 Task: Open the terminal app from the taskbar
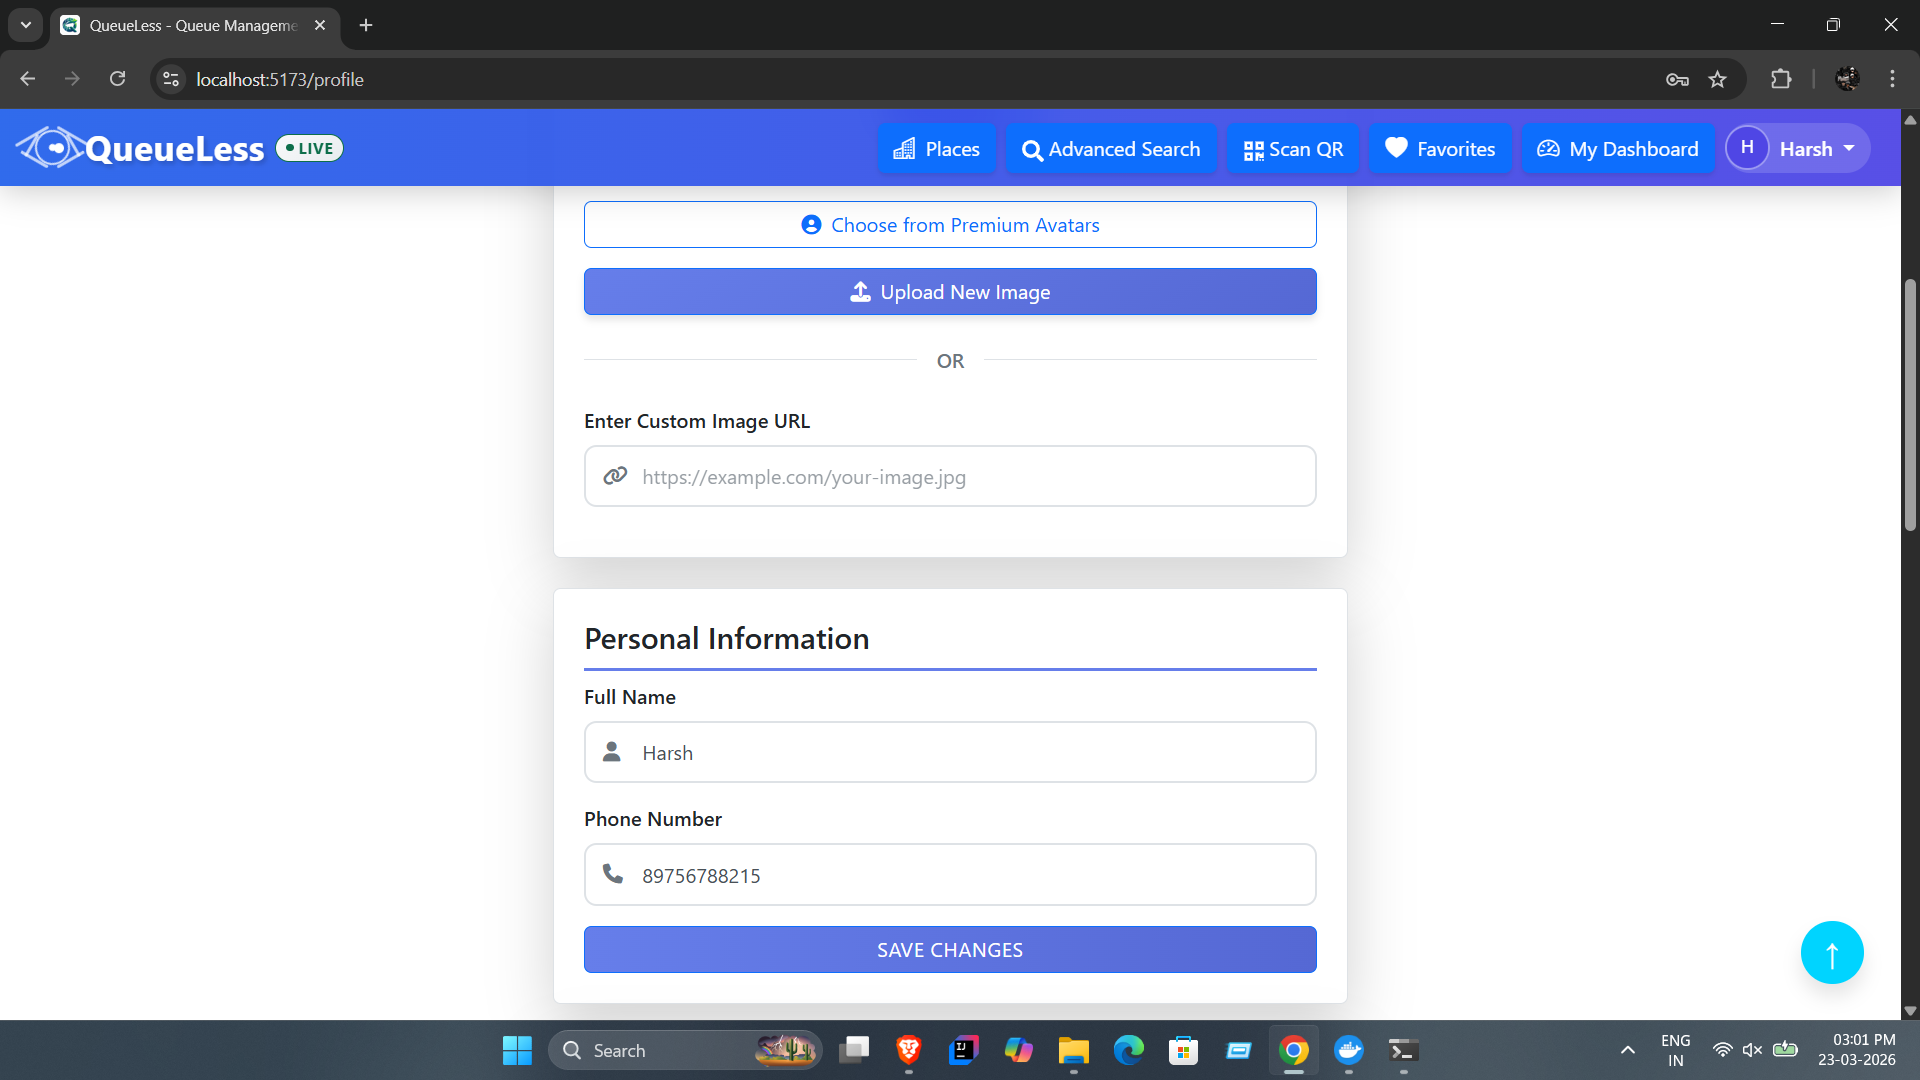(1404, 1050)
